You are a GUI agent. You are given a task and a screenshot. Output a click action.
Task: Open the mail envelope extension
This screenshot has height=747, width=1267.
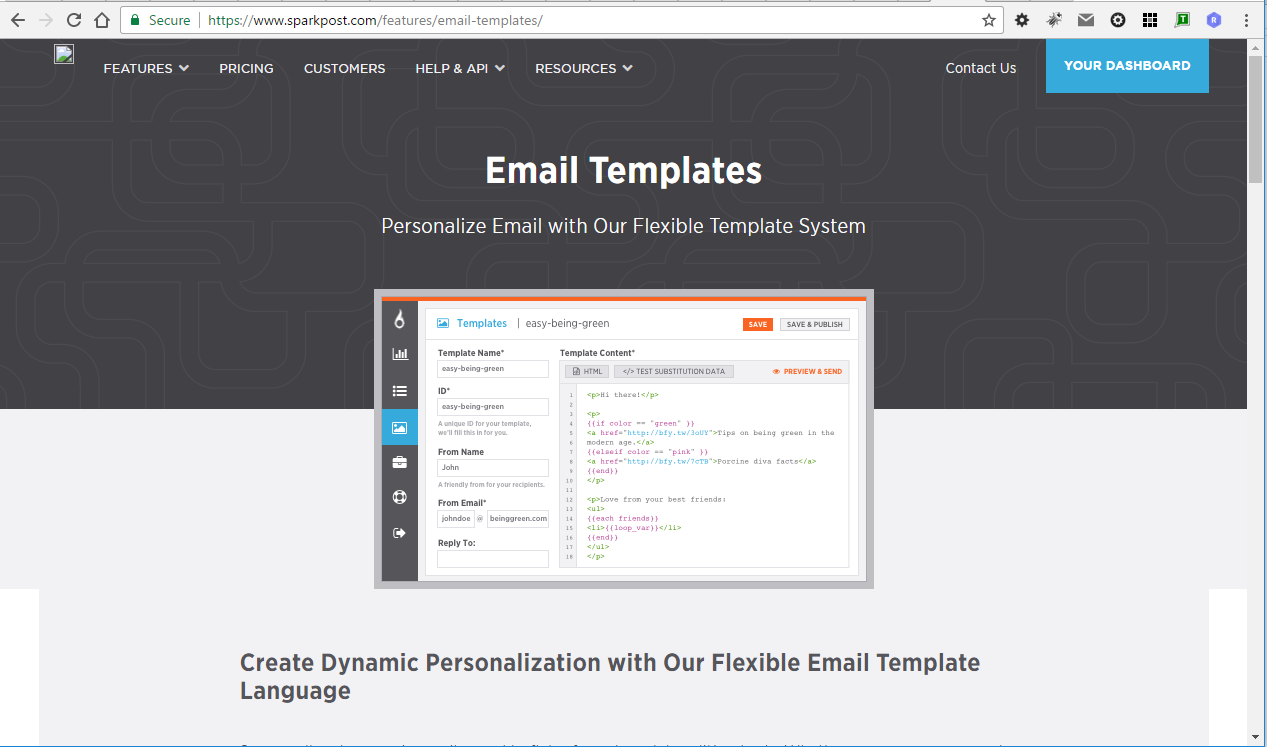coord(1086,20)
